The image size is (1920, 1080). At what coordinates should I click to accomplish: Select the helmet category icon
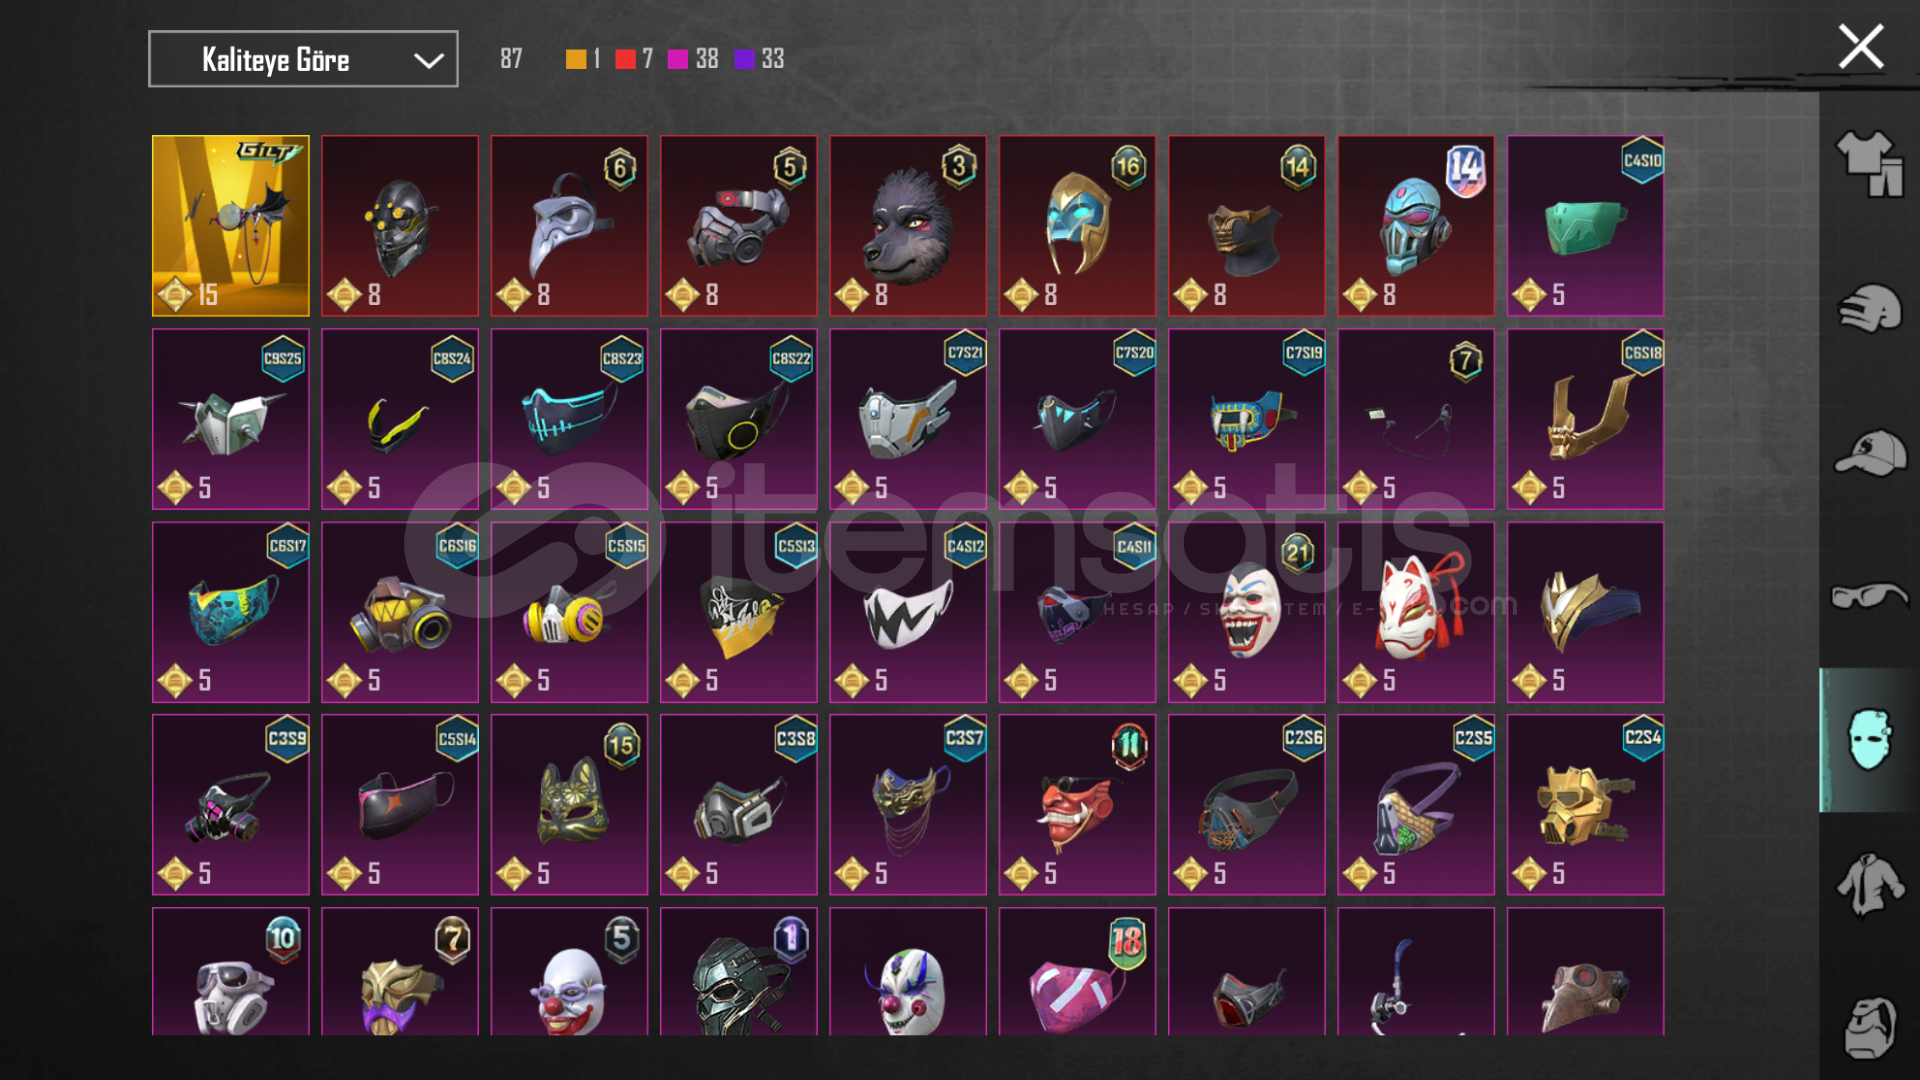pyautogui.click(x=1869, y=308)
